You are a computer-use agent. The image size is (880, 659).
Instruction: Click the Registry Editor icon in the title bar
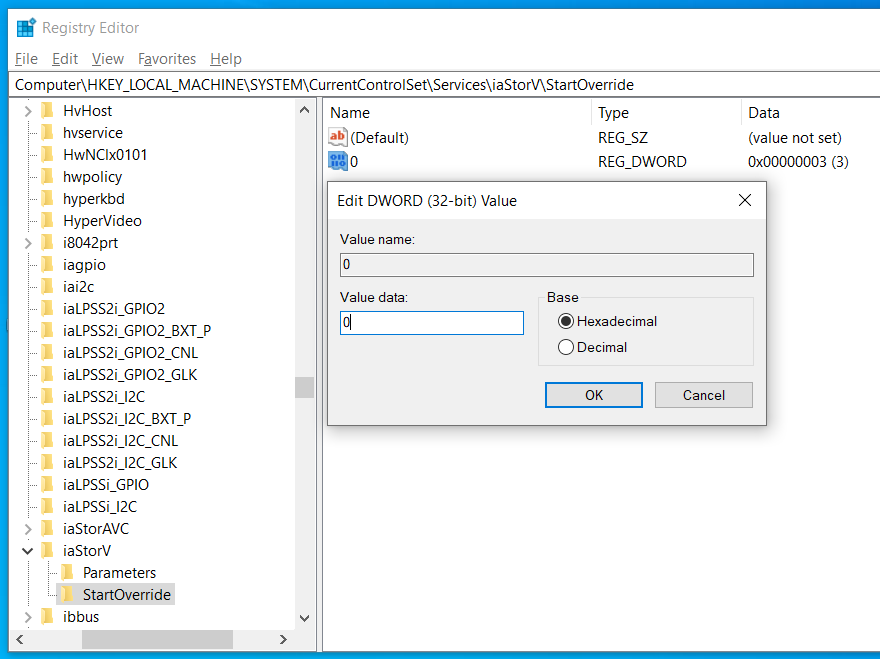pyautogui.click(x=25, y=27)
